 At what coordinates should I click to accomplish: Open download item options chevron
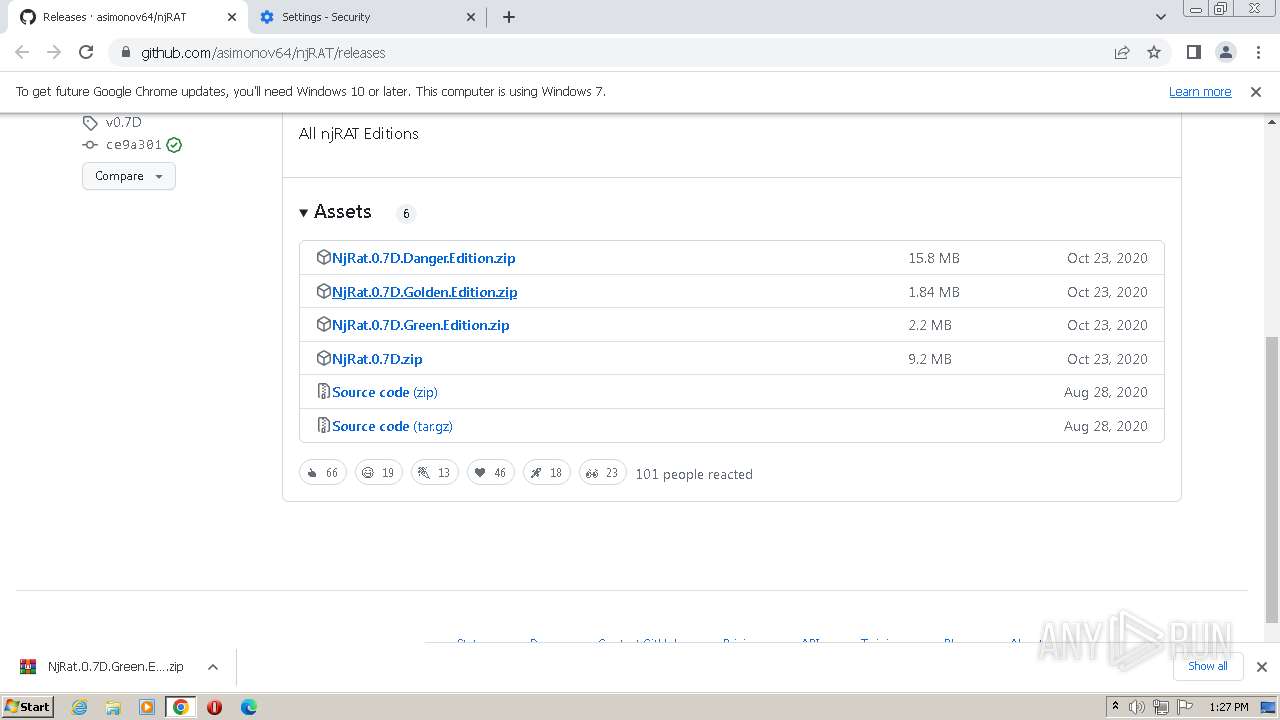point(212,667)
